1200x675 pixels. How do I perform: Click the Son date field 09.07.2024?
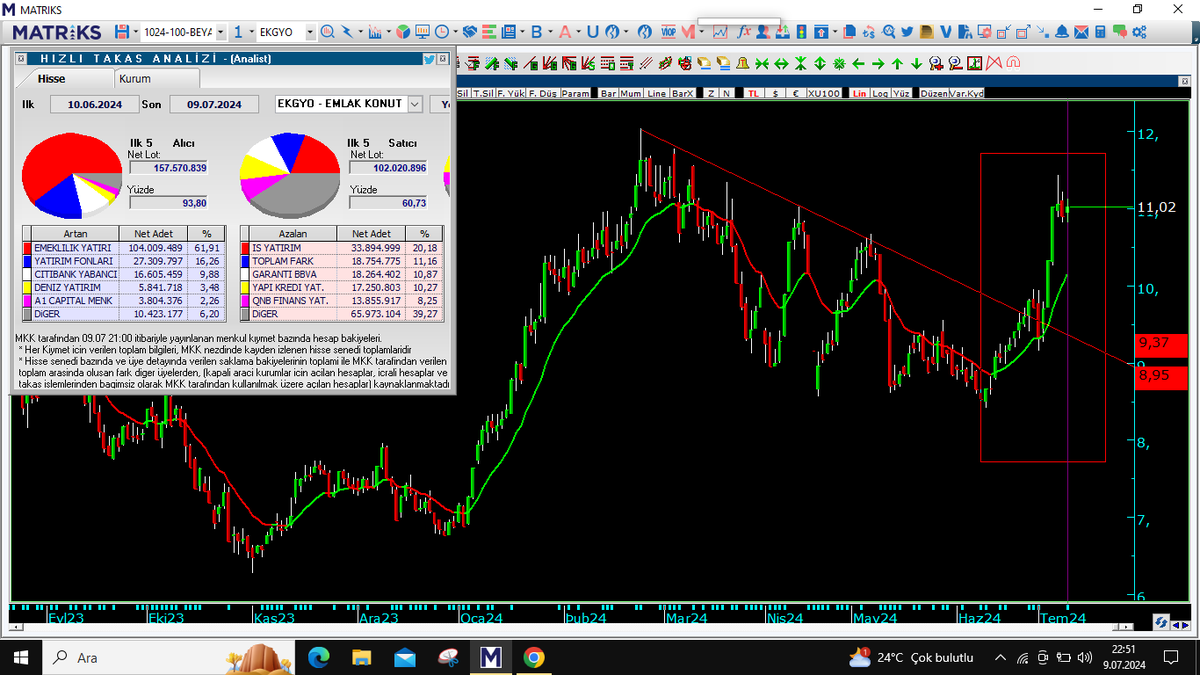(x=214, y=104)
